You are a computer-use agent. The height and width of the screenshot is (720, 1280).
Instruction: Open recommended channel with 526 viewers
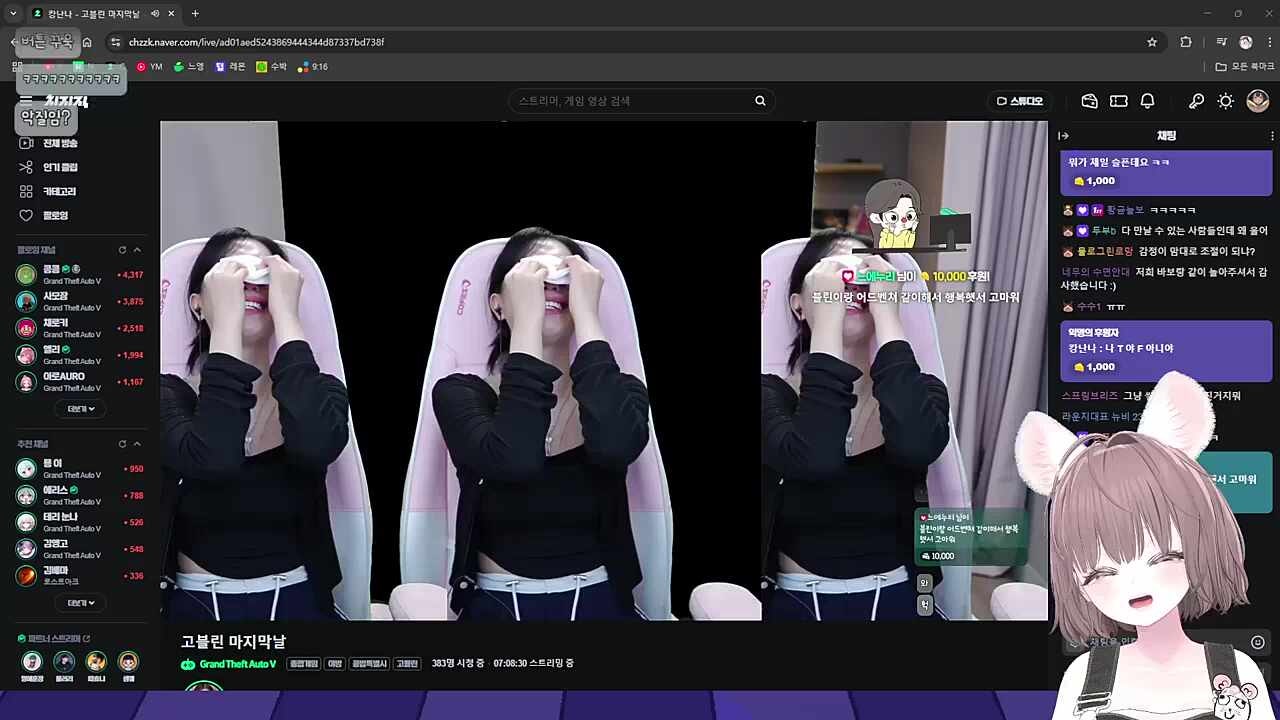click(x=80, y=522)
